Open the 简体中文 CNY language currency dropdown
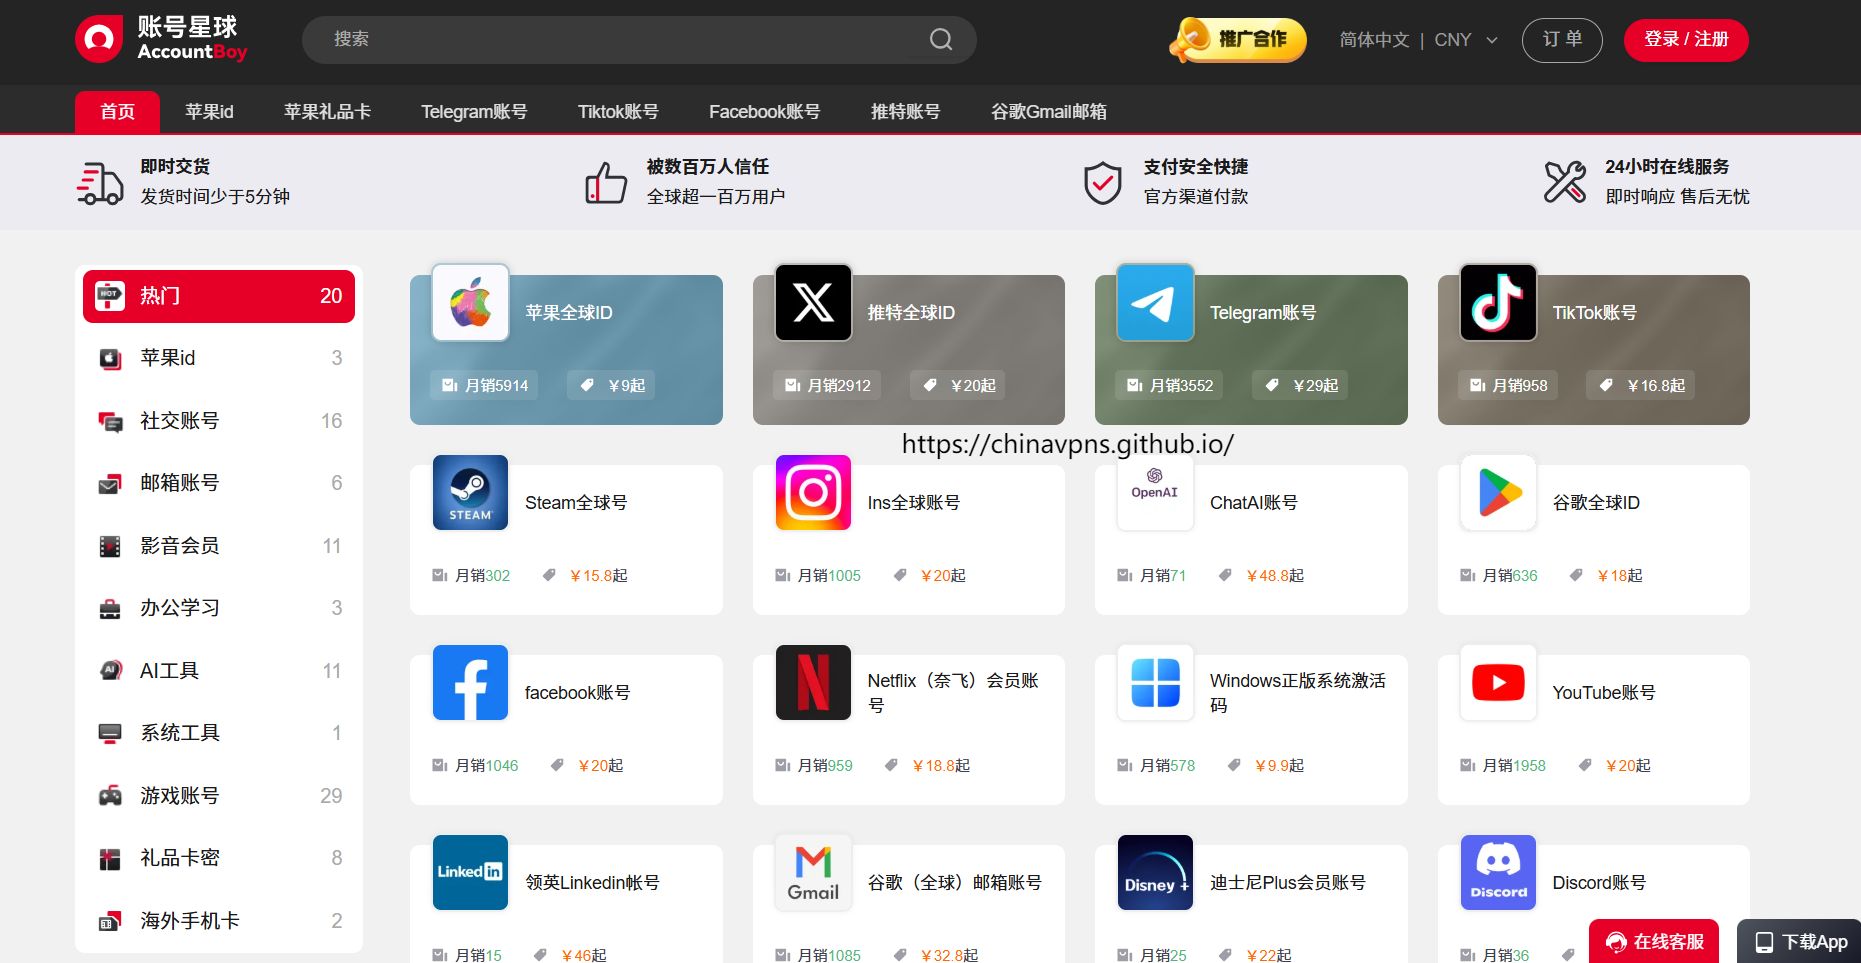 [x=1419, y=40]
